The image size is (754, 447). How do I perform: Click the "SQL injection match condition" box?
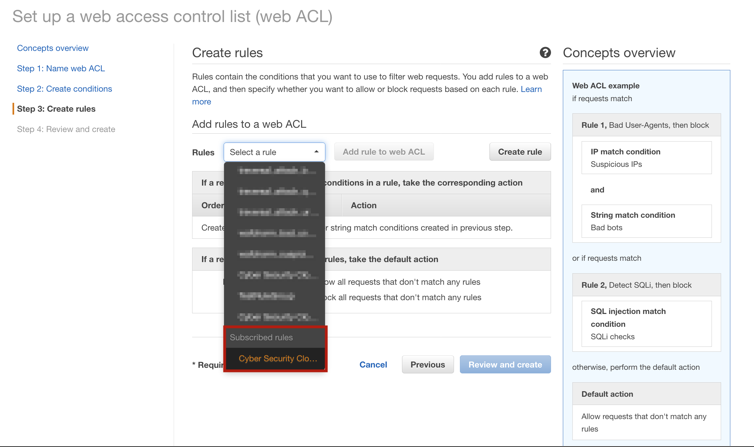[x=646, y=324]
